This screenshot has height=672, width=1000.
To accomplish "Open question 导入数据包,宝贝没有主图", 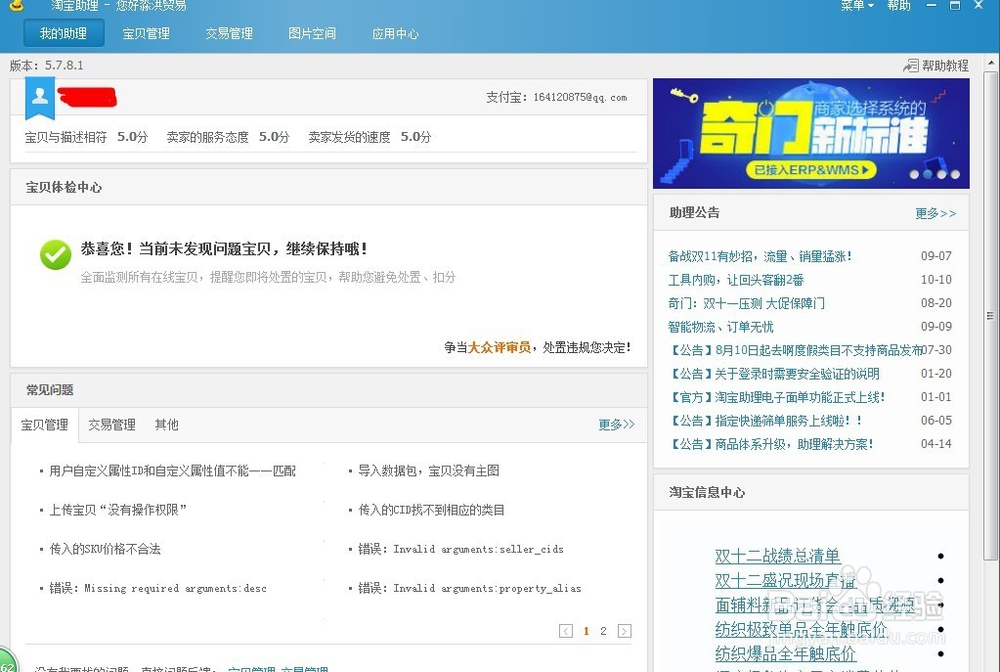I will pyautogui.click(x=428, y=471).
